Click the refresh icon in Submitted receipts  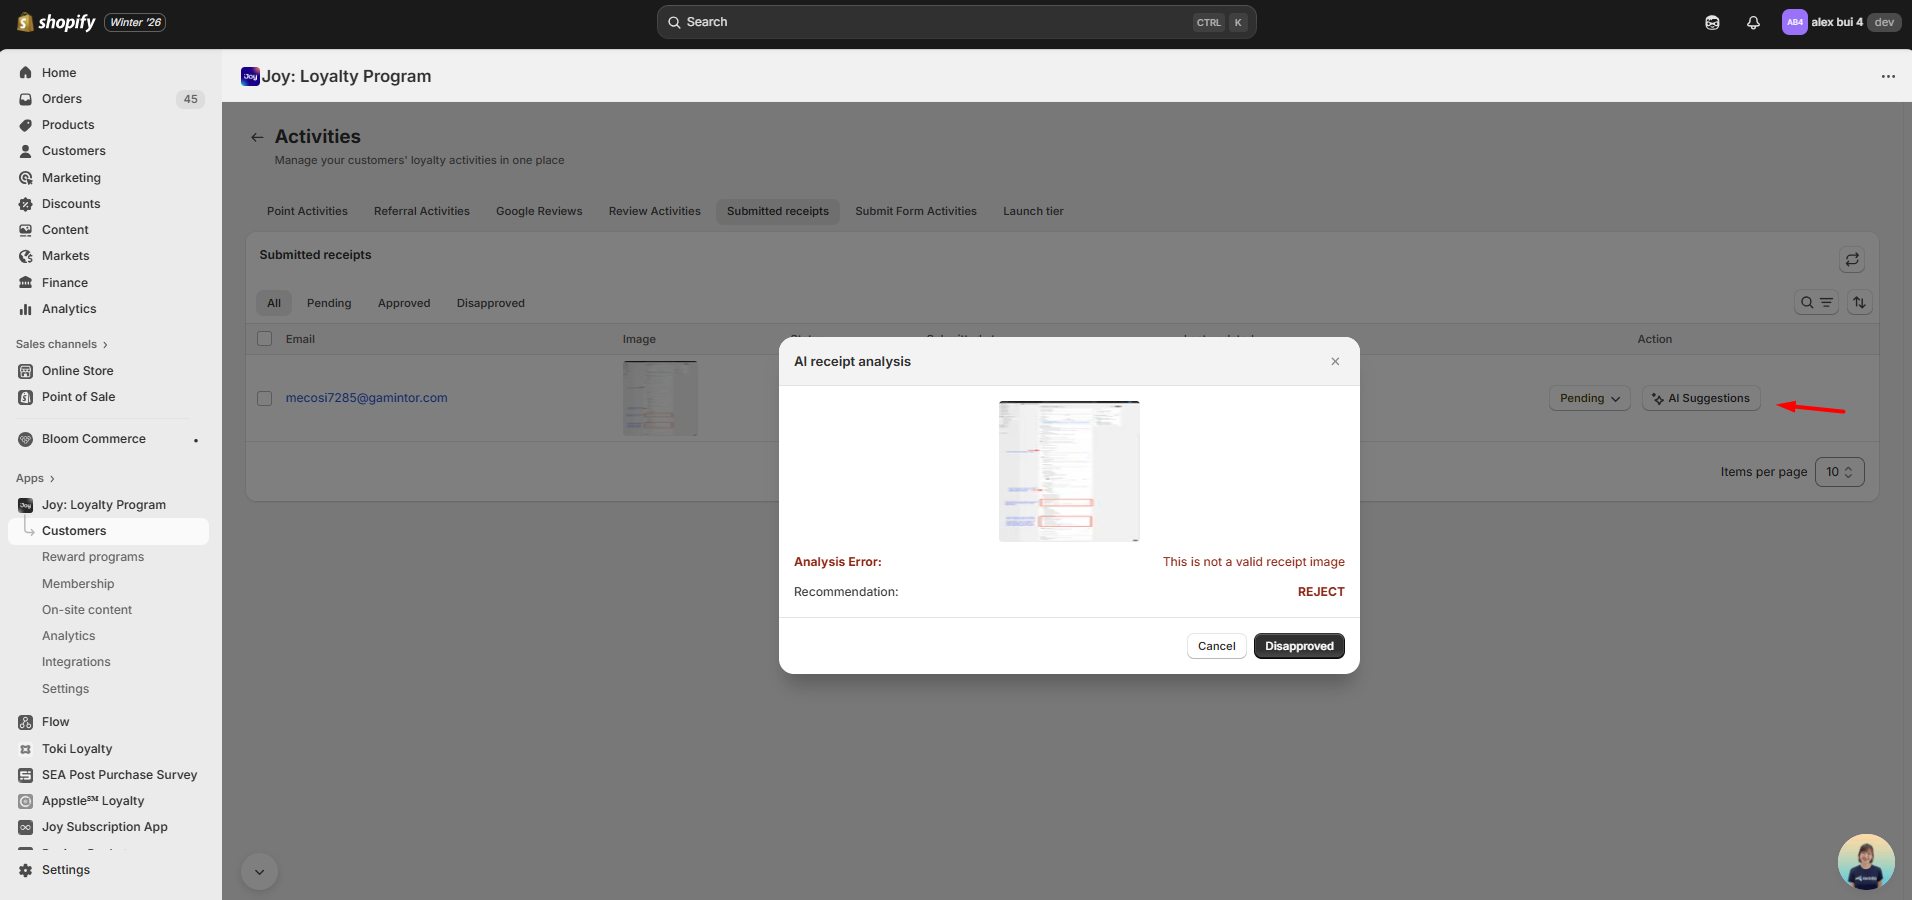coord(1852,260)
